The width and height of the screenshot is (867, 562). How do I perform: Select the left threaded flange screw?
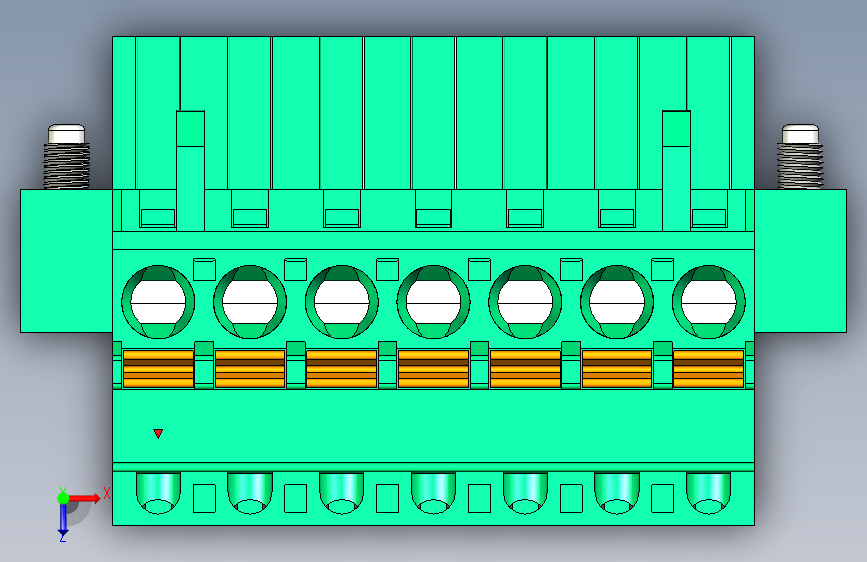tap(67, 157)
